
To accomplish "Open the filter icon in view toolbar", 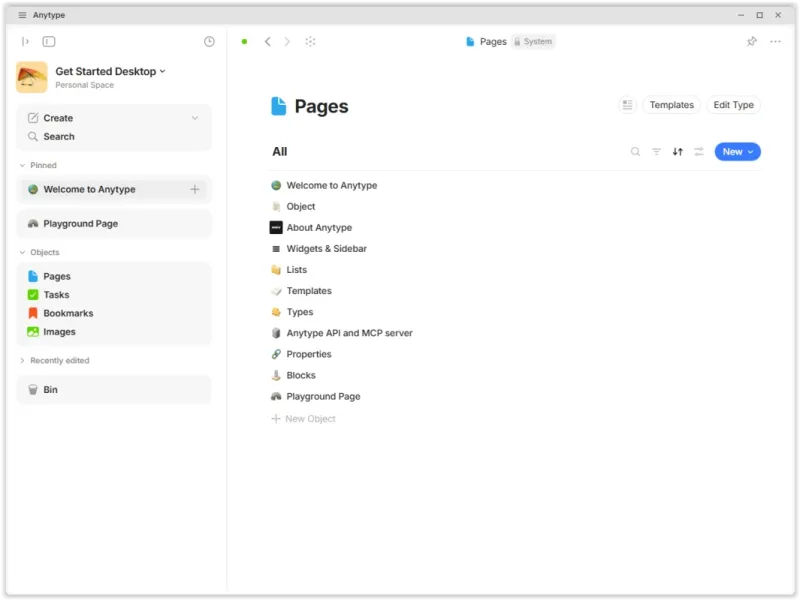I will click(x=656, y=152).
